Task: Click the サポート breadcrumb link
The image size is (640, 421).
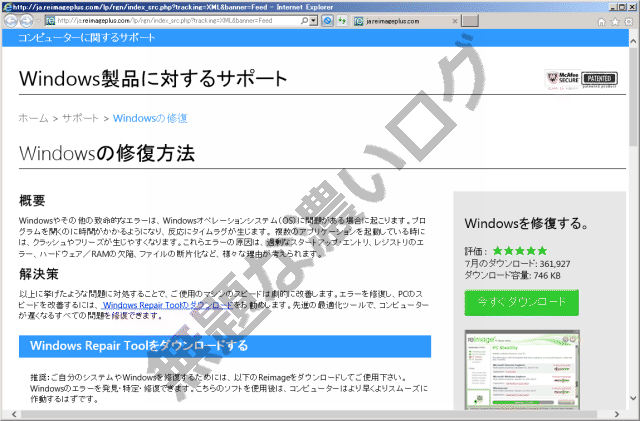Action: pos(80,118)
